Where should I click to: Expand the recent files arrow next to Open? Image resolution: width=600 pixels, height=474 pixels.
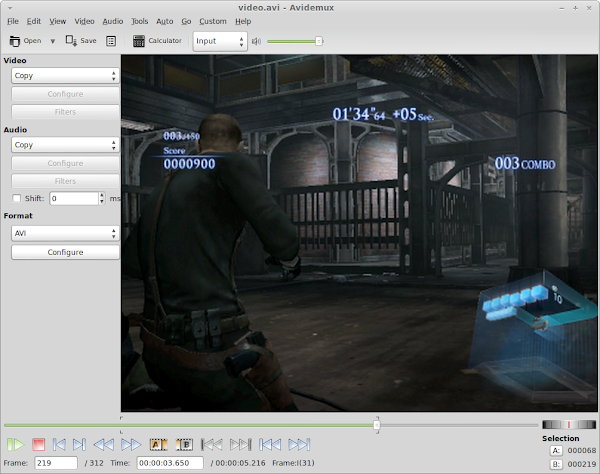click(53, 41)
